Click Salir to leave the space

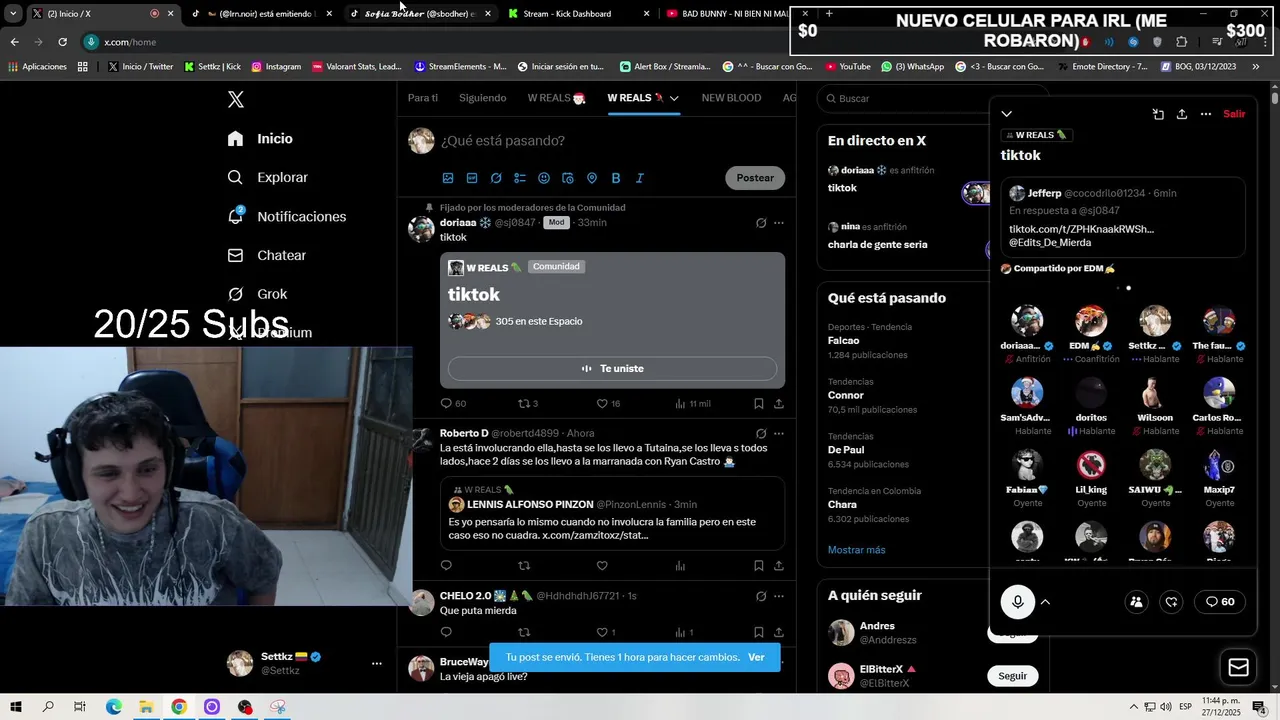(1235, 114)
